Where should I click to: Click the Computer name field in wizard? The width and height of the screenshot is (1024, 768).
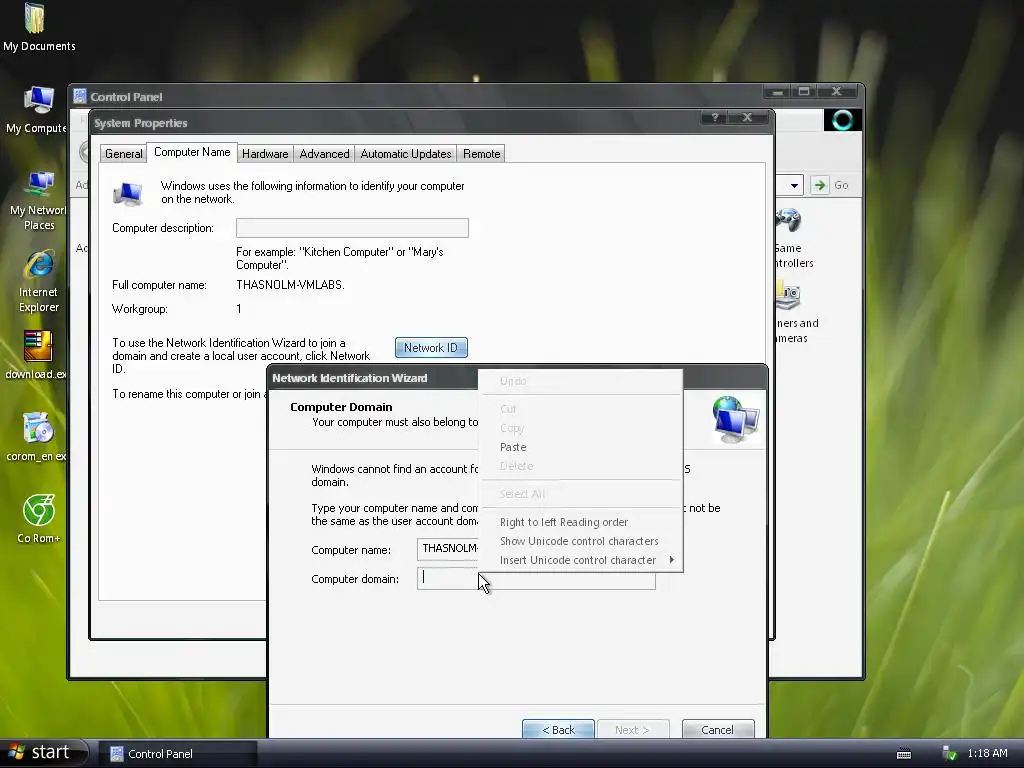[448, 549]
